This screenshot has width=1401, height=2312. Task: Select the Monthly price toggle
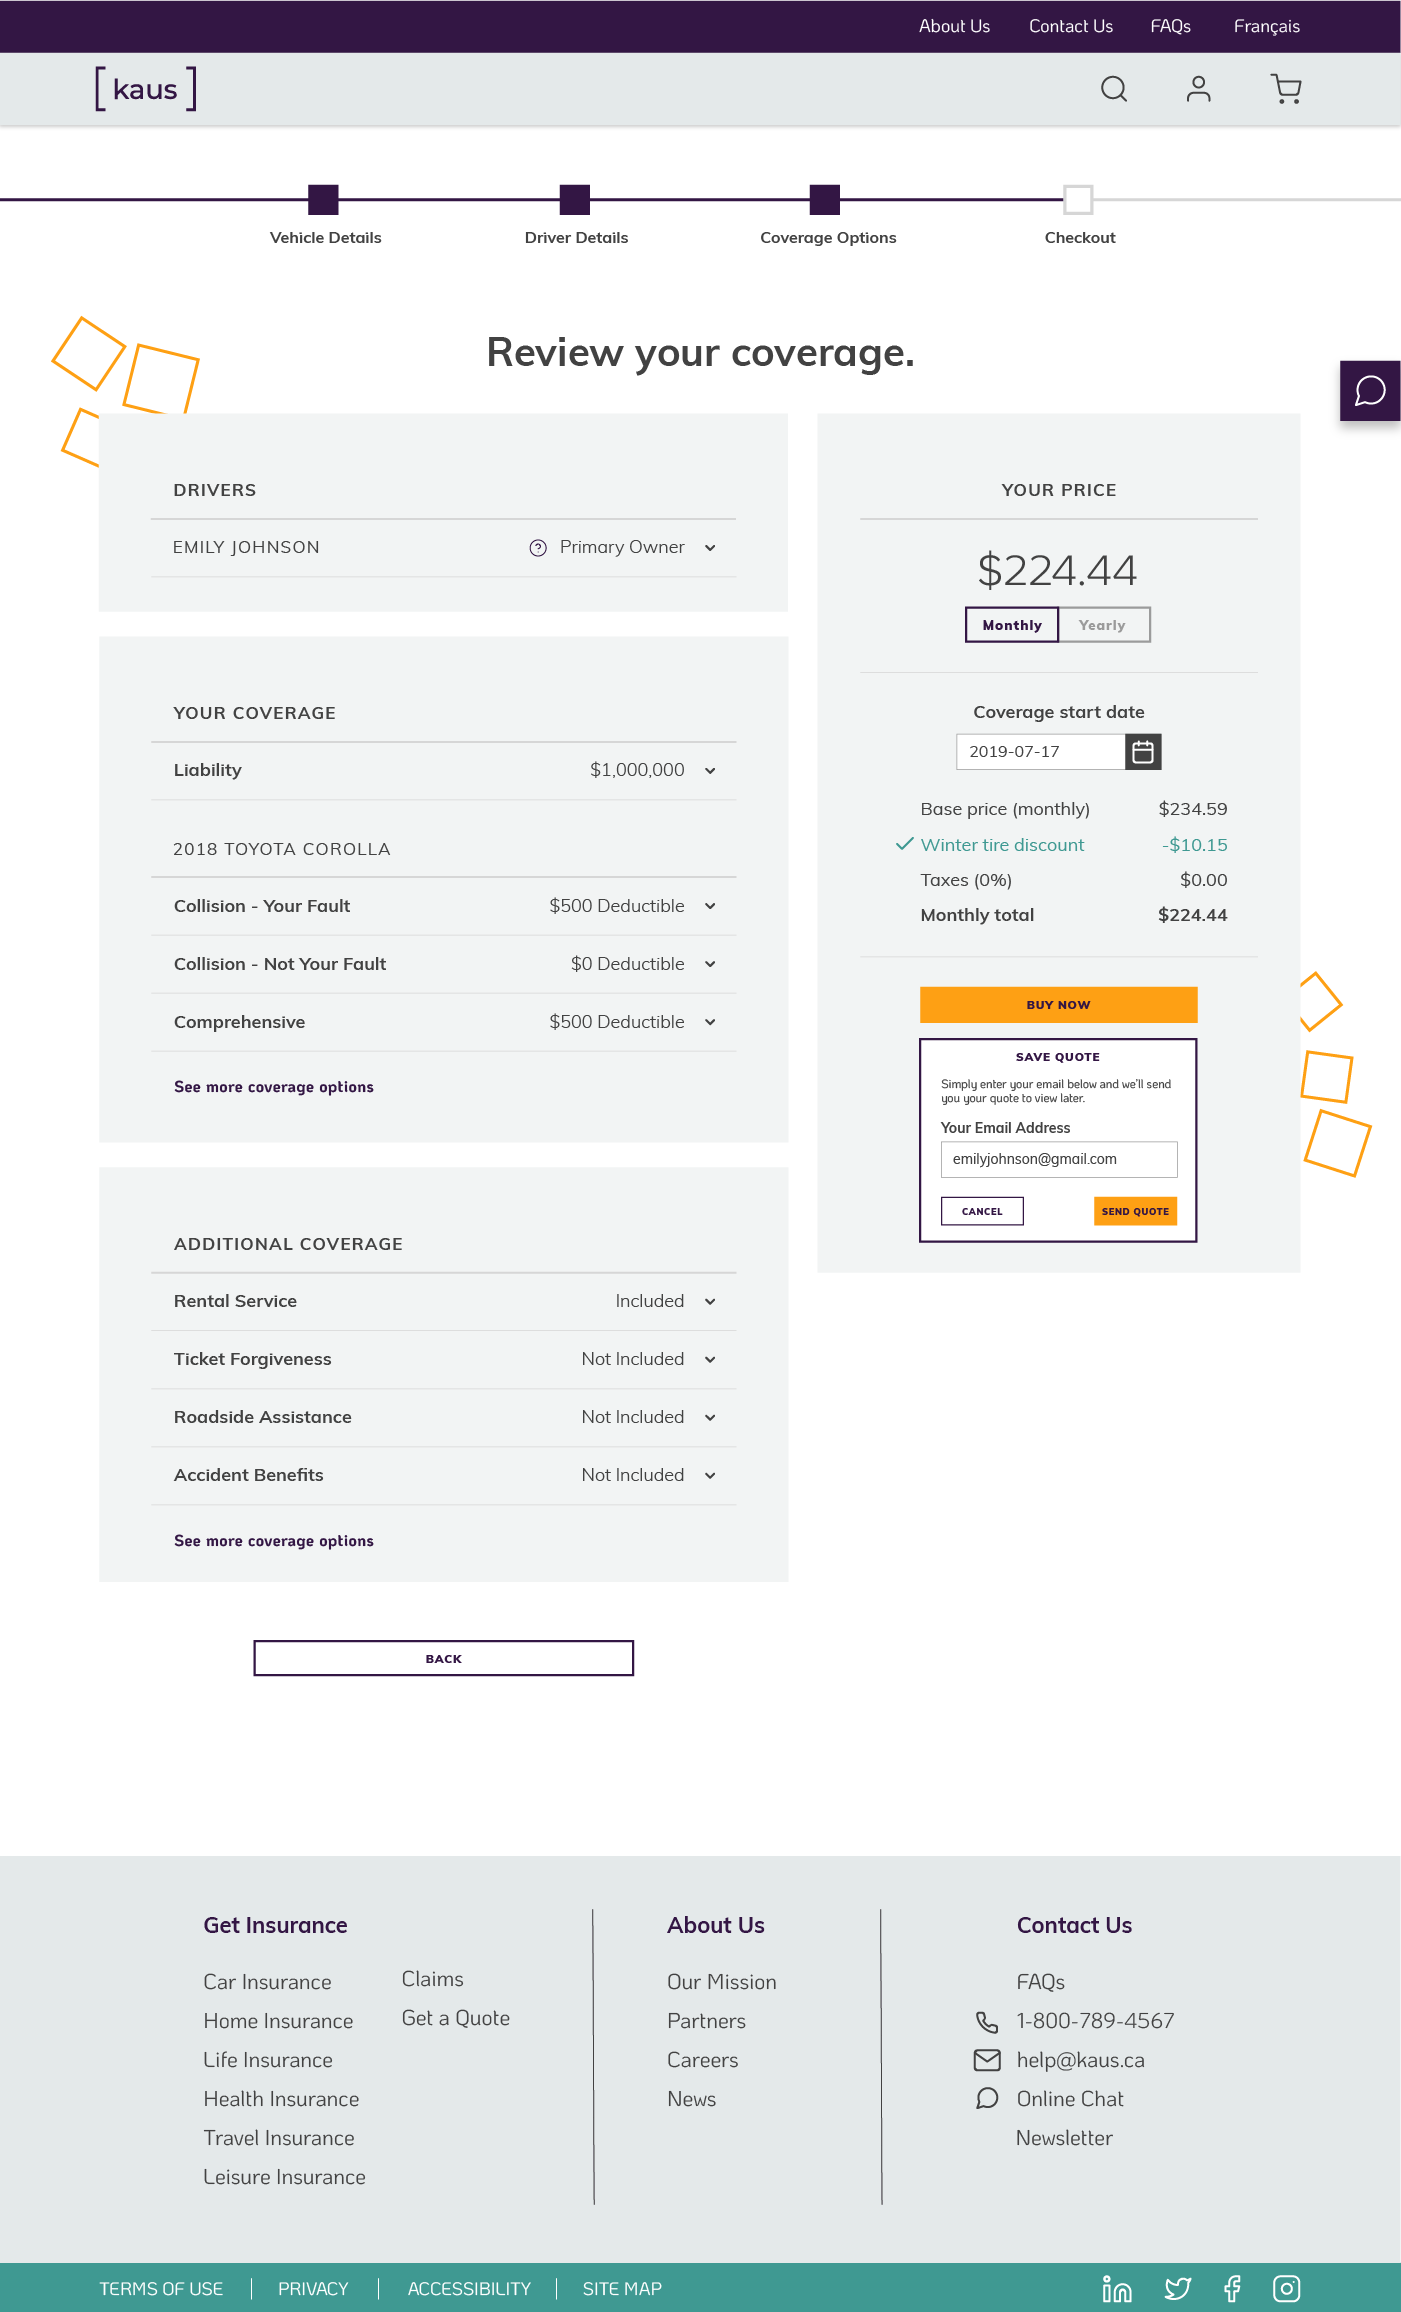(x=1012, y=625)
